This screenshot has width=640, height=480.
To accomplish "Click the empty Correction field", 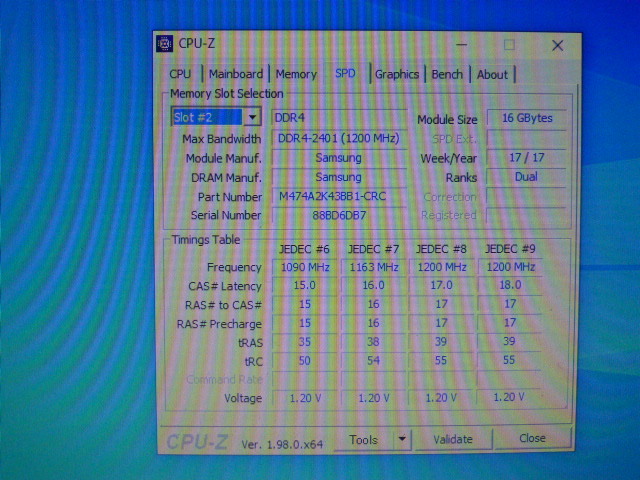I will pos(527,196).
